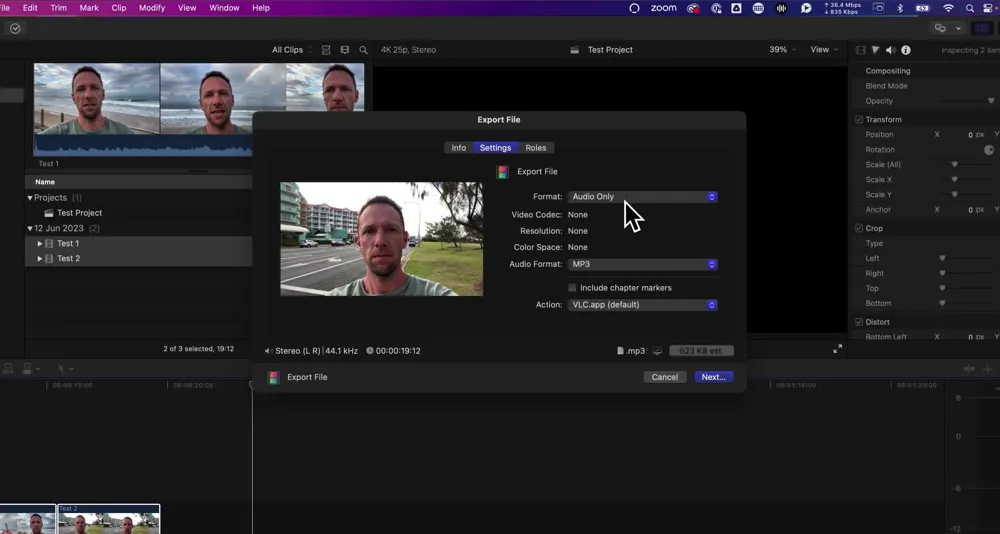
Task: Switch to the audio inspector speaker icon
Action: coord(890,50)
